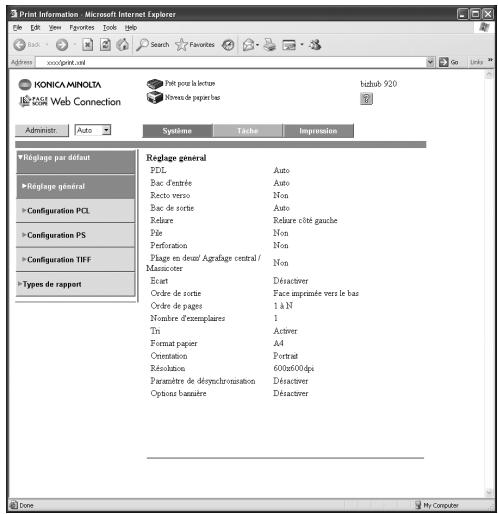Open the File menu
Screen dimensions: 498x514
[17, 28]
